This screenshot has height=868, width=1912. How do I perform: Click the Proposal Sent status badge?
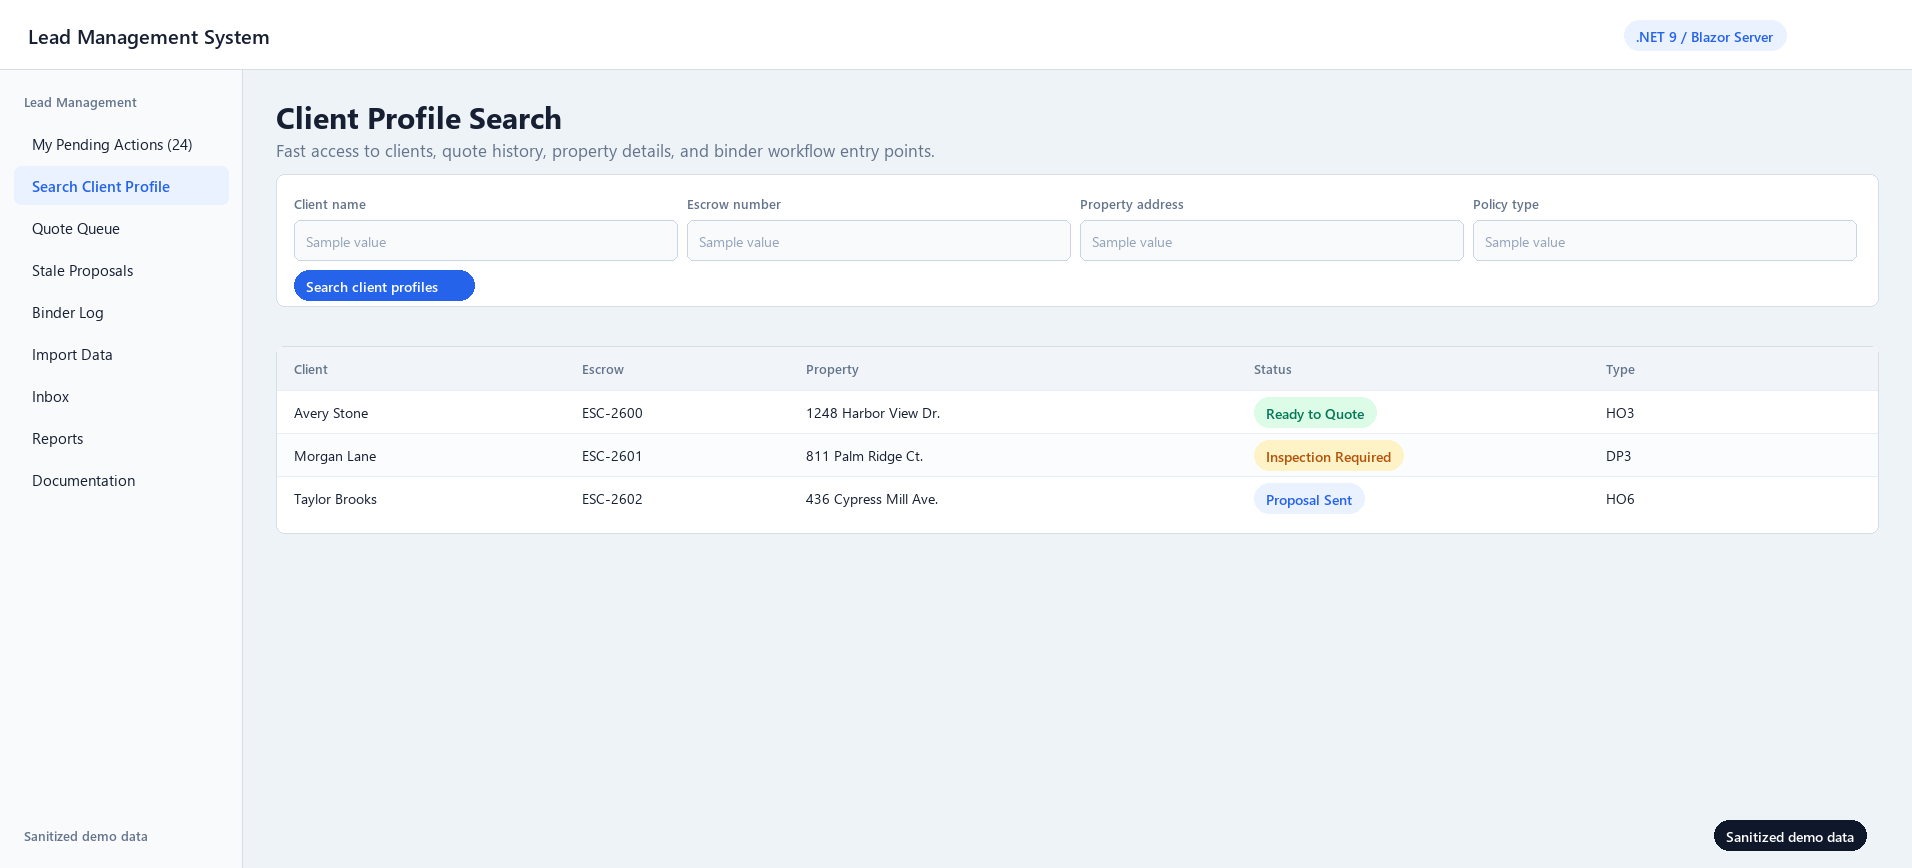[x=1309, y=499]
